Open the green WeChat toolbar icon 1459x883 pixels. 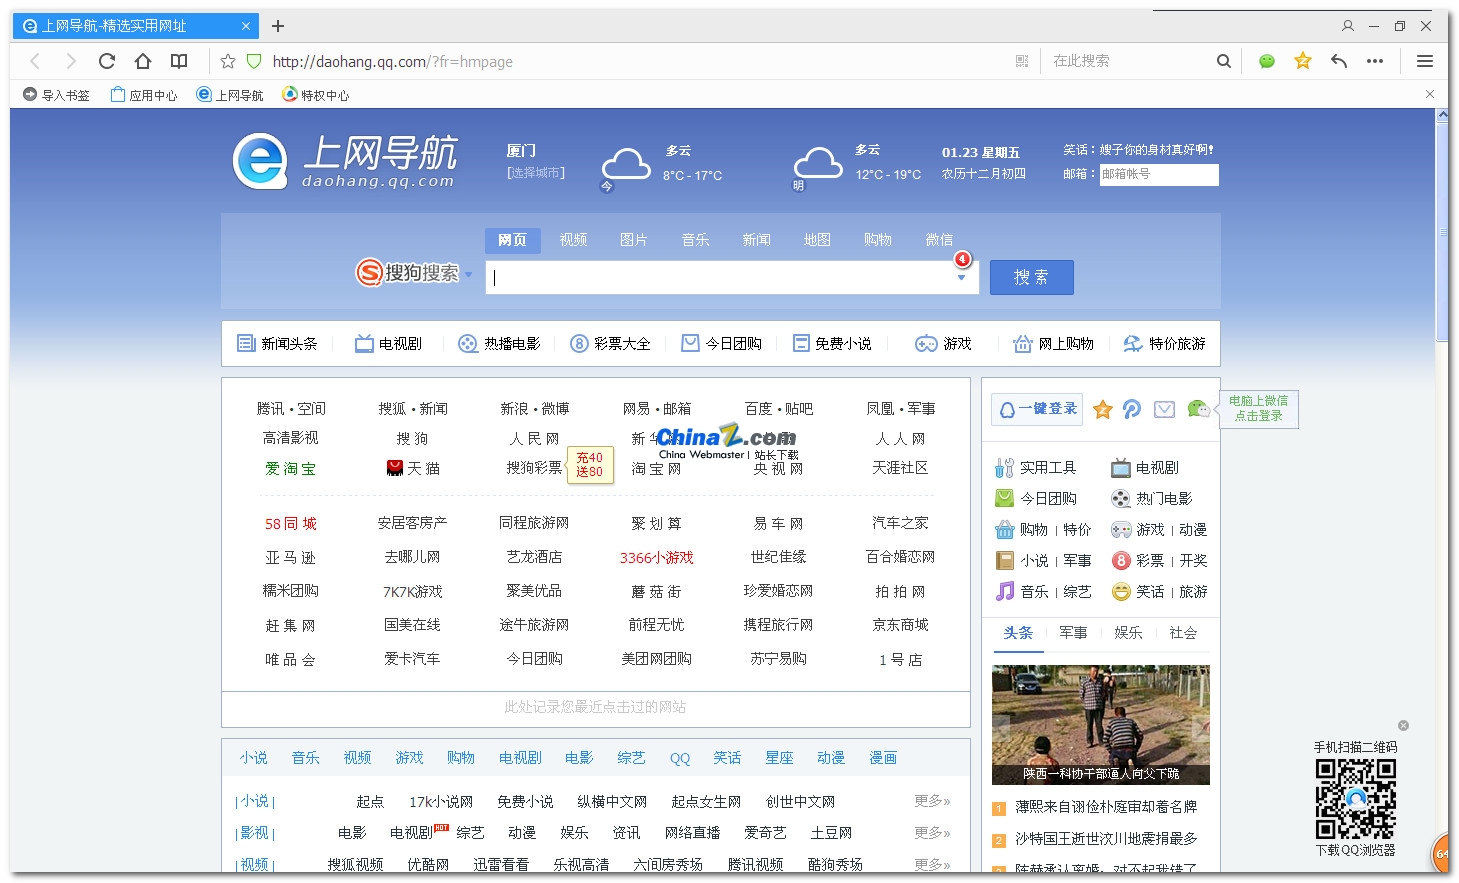click(x=1267, y=61)
